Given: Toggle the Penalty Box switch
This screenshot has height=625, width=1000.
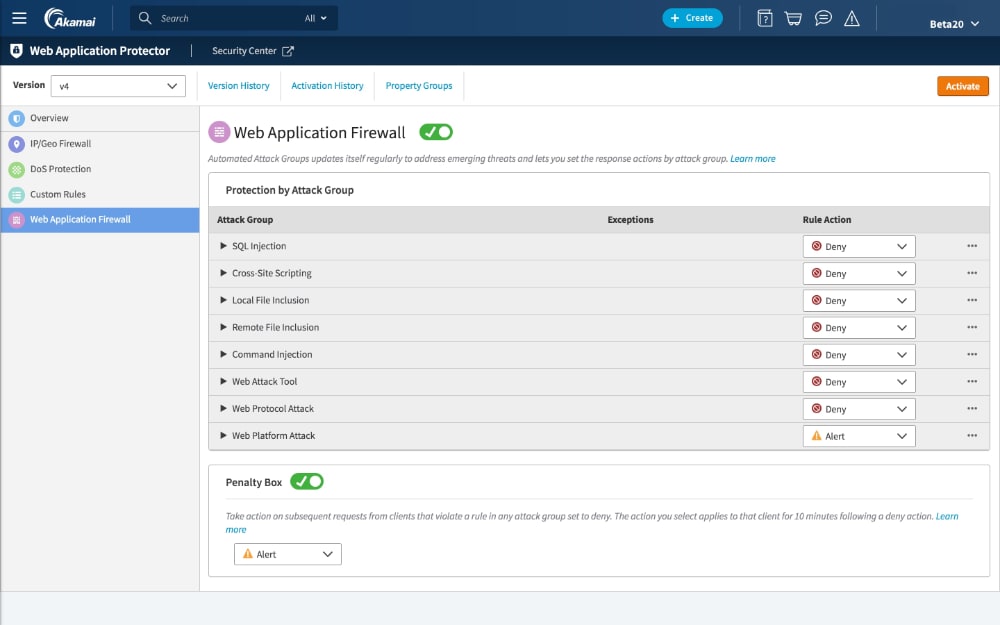Looking at the screenshot, I should tap(307, 482).
